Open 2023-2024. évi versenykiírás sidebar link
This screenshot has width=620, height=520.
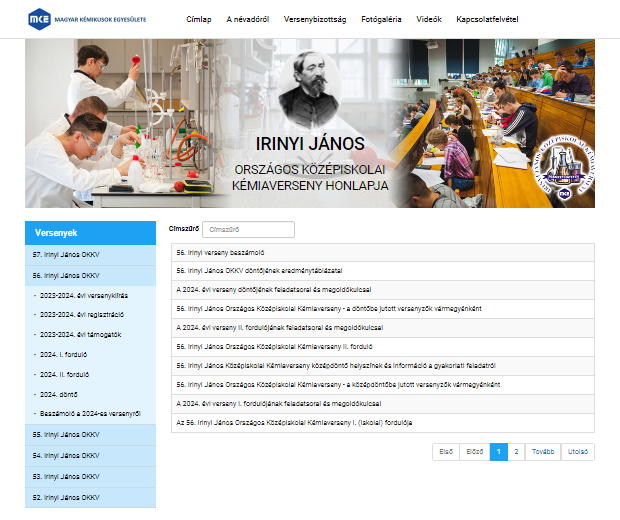click(84, 295)
